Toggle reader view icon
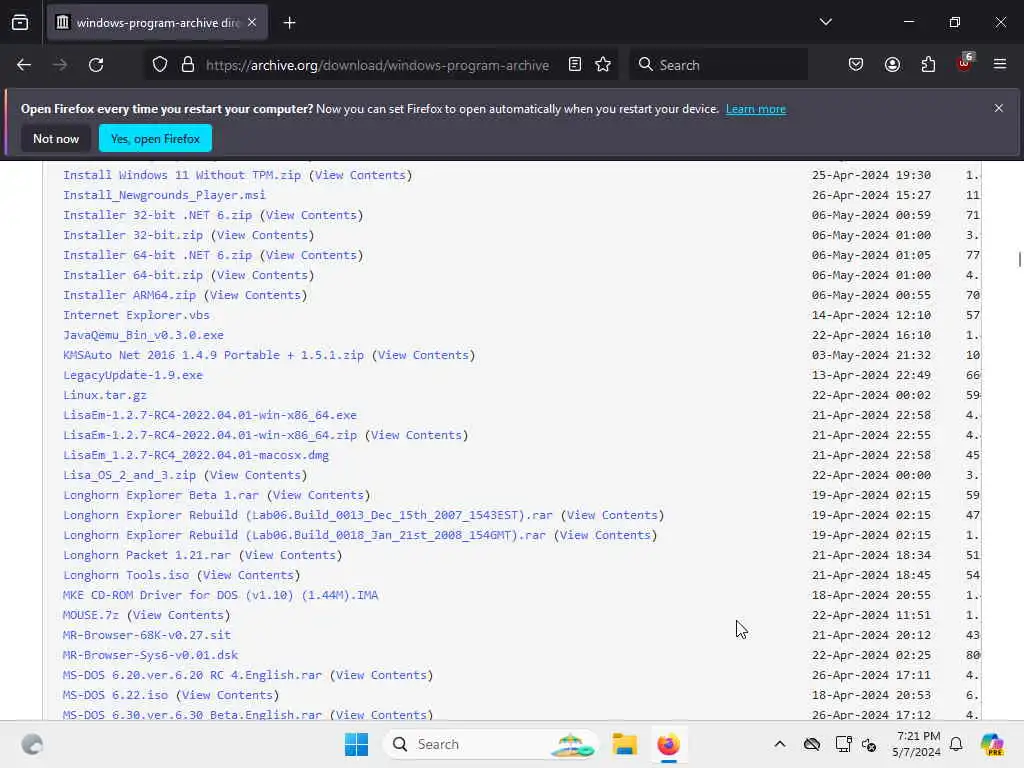Image resolution: width=1024 pixels, height=768 pixels. click(x=575, y=65)
